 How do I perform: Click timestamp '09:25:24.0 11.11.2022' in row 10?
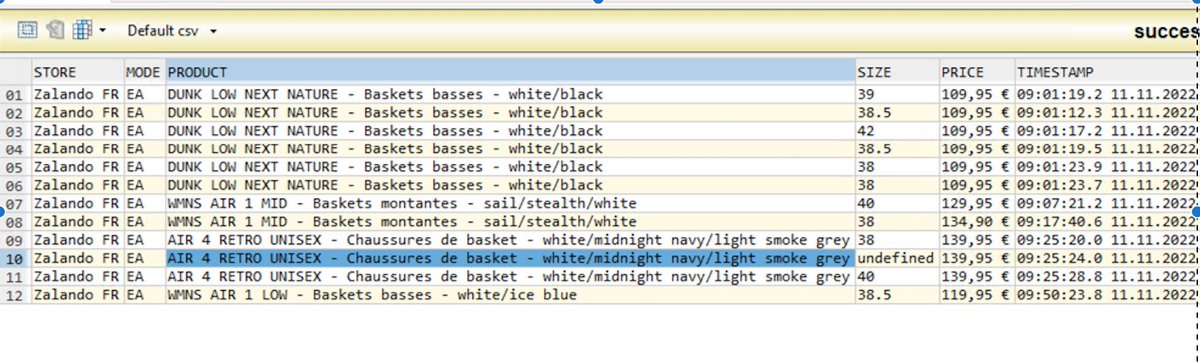pyautogui.click(x=1107, y=258)
